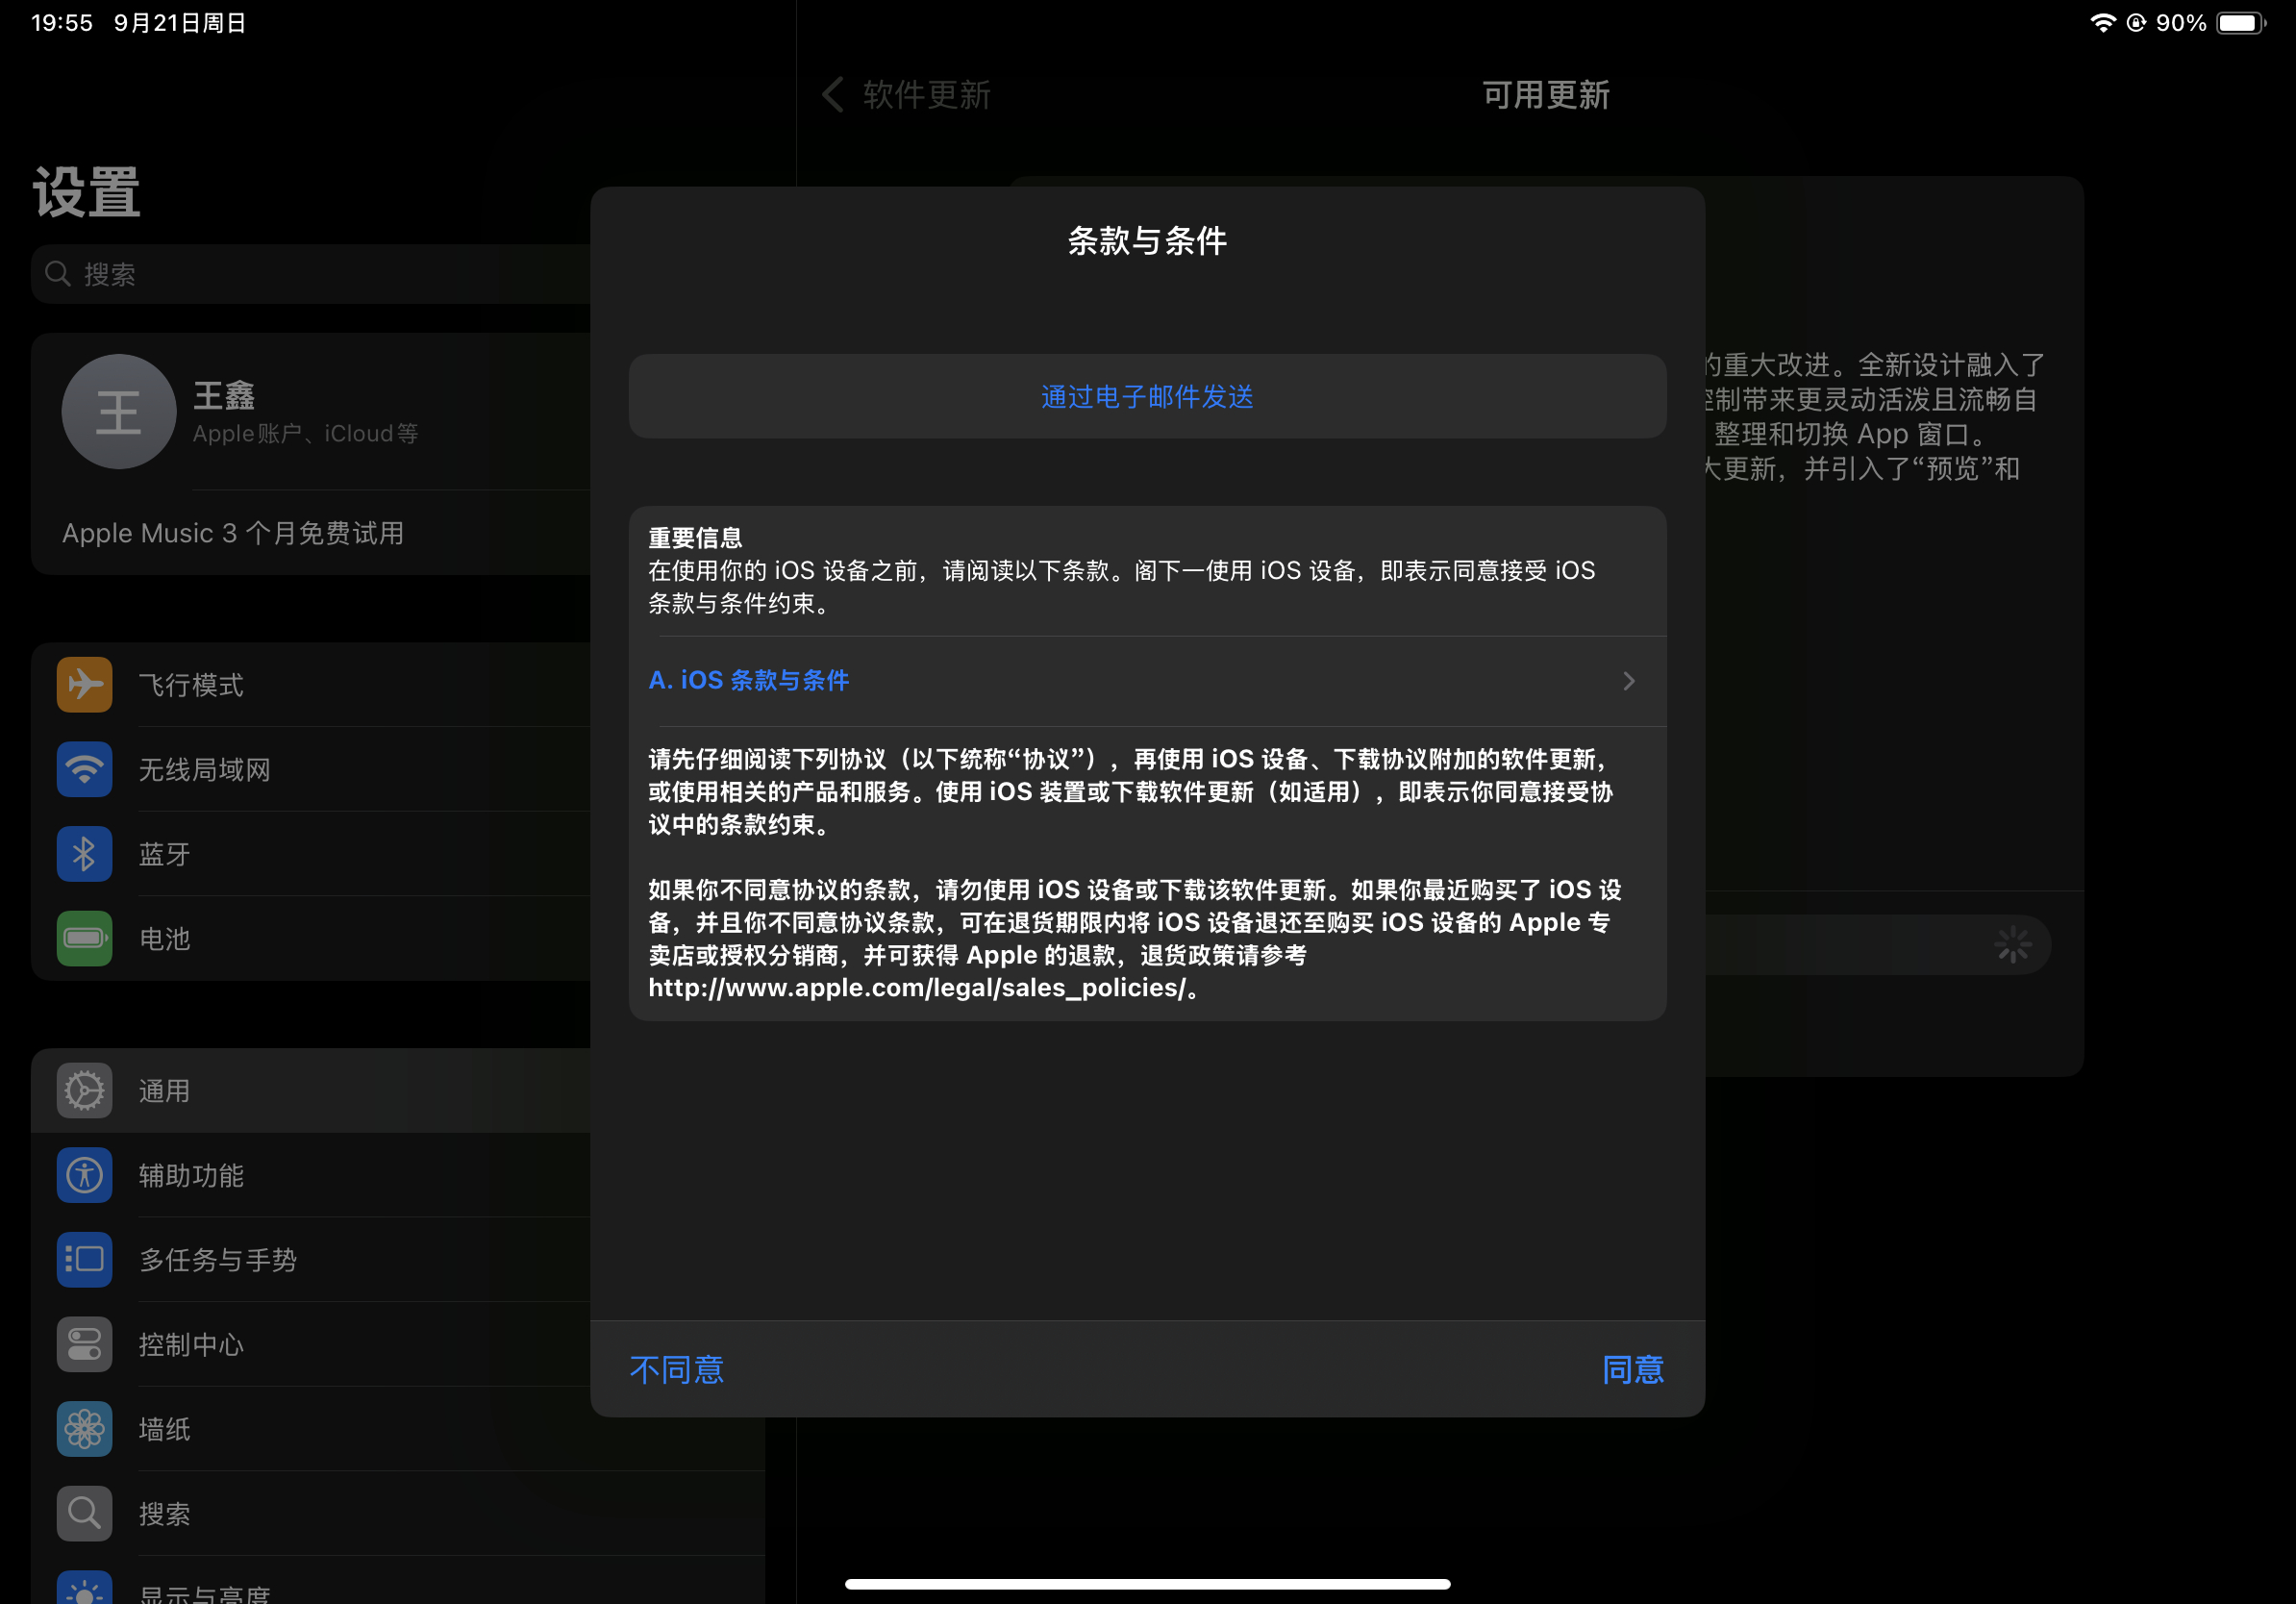
Task: Tap the 条款与条件 dialog title
Action: tap(1147, 241)
